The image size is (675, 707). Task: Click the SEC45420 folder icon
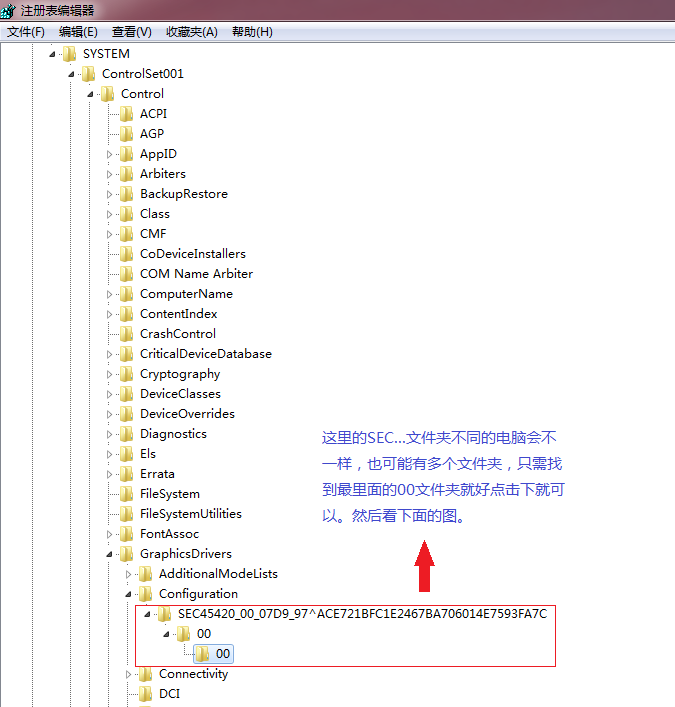(x=165, y=614)
